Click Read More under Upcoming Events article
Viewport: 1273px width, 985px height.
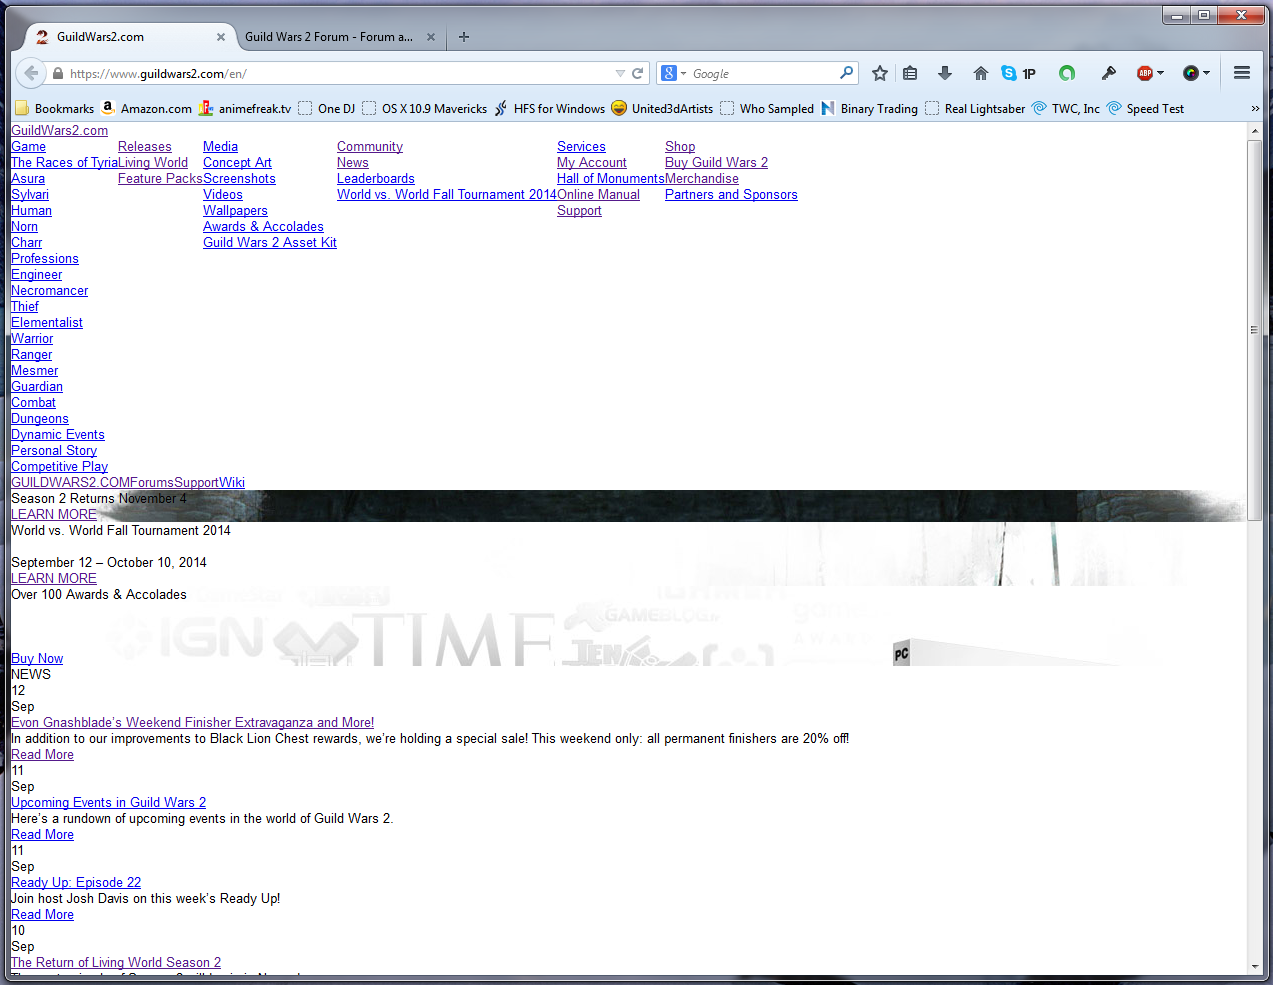pos(43,835)
